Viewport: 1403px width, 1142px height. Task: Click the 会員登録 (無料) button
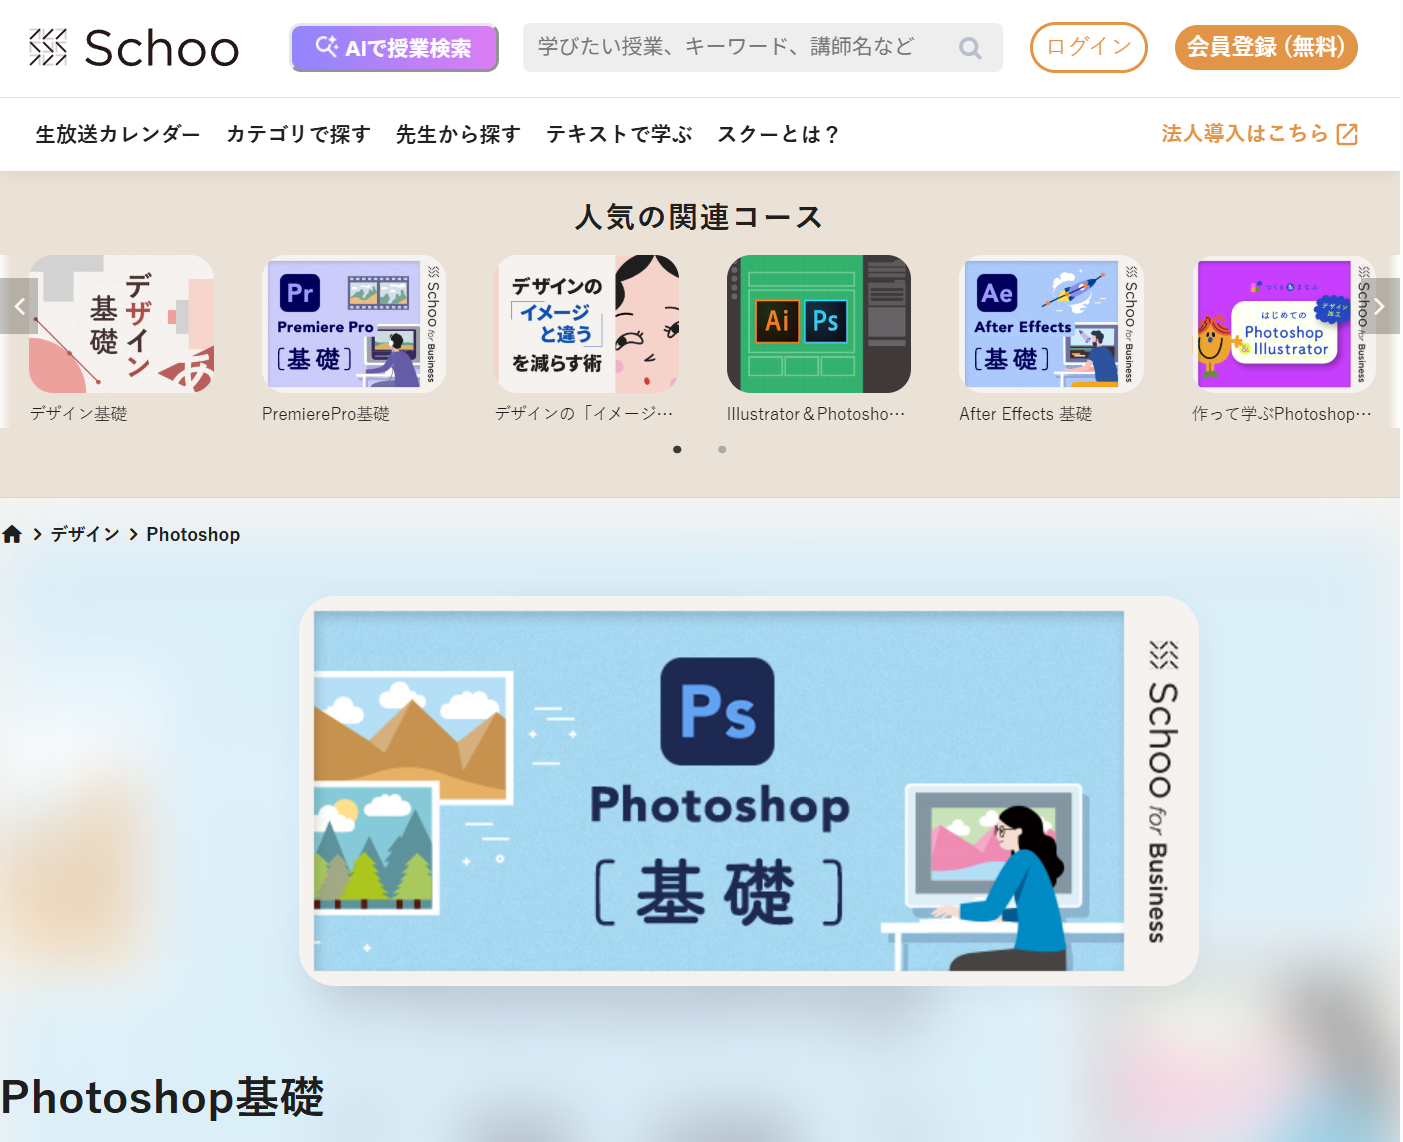[x=1266, y=47]
